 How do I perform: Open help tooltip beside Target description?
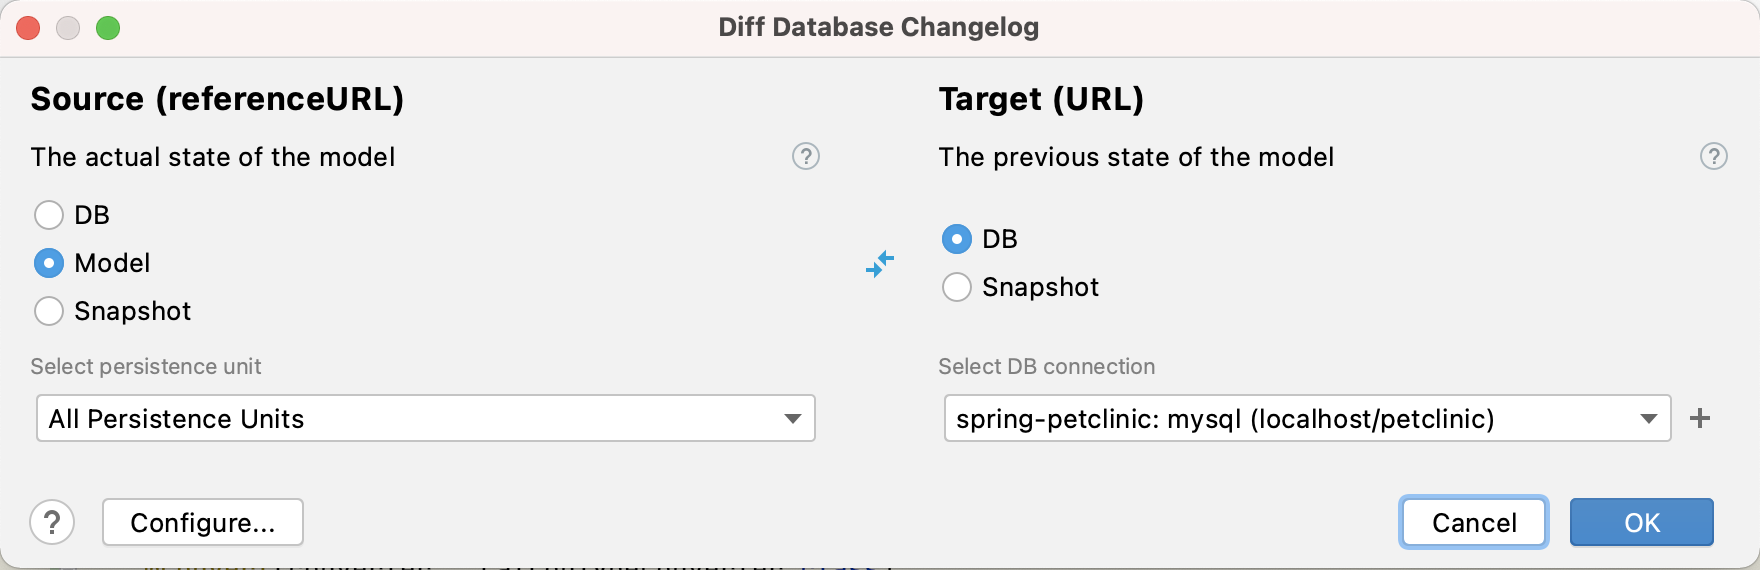click(x=1714, y=156)
